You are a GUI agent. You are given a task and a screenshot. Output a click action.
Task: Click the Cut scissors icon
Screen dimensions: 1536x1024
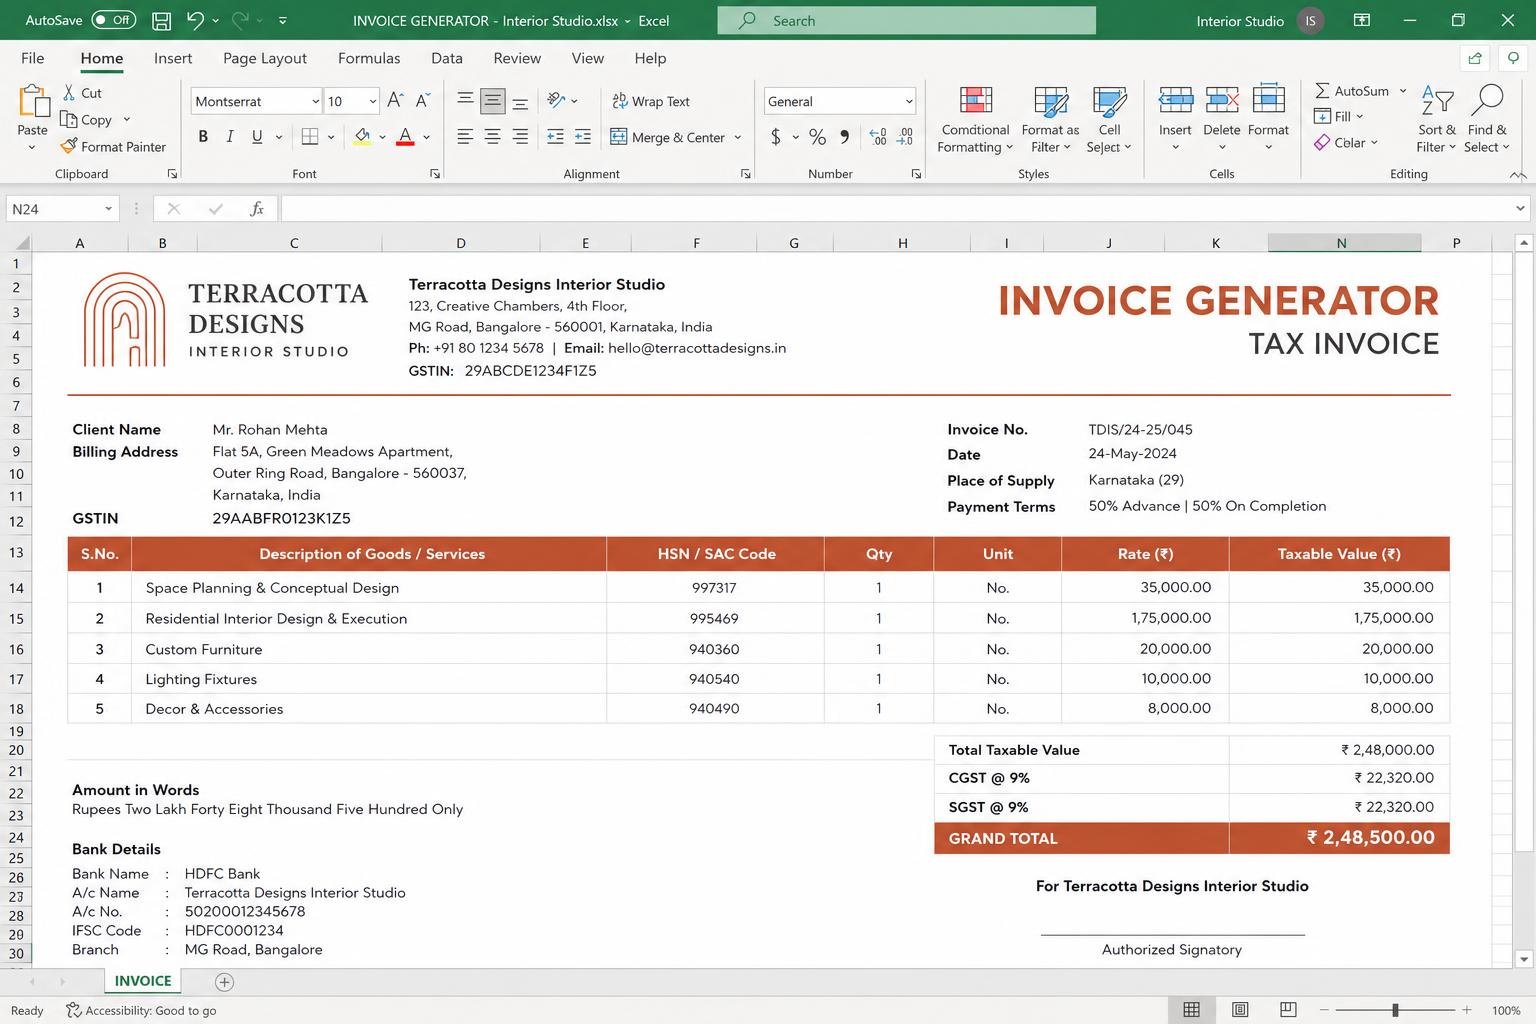[69, 92]
